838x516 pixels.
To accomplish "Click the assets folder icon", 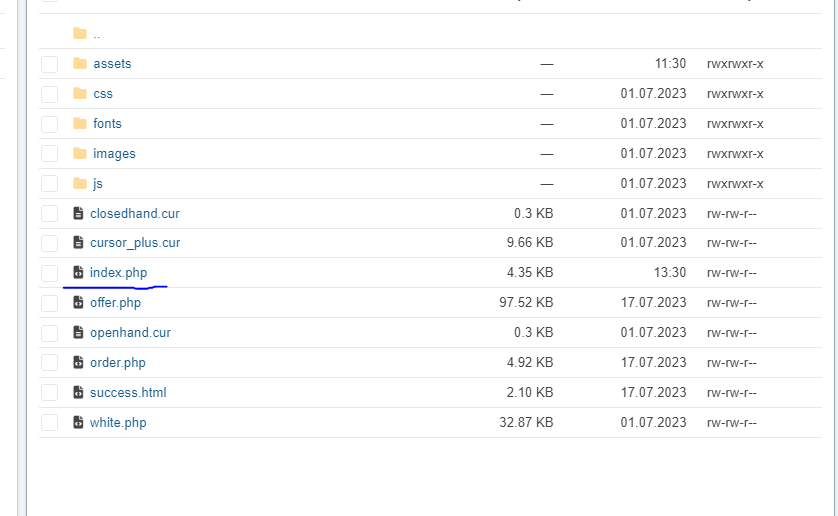I will (80, 63).
